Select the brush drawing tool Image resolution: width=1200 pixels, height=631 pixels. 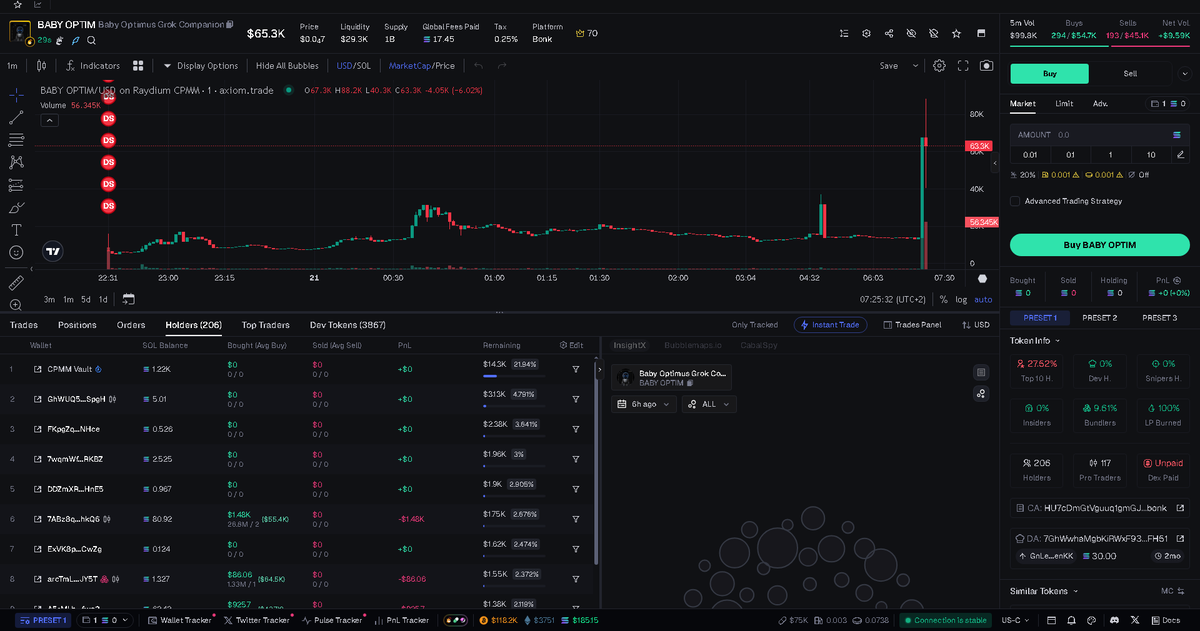click(x=16, y=208)
